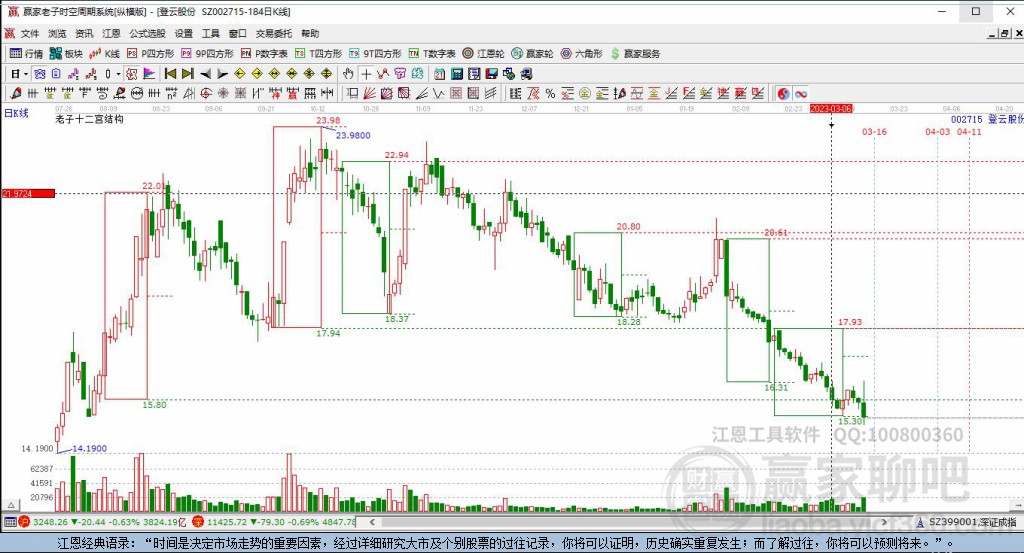Screen dimensions: 1024x553
Task: Click the 23.9800 high price label
Action: coord(353,135)
